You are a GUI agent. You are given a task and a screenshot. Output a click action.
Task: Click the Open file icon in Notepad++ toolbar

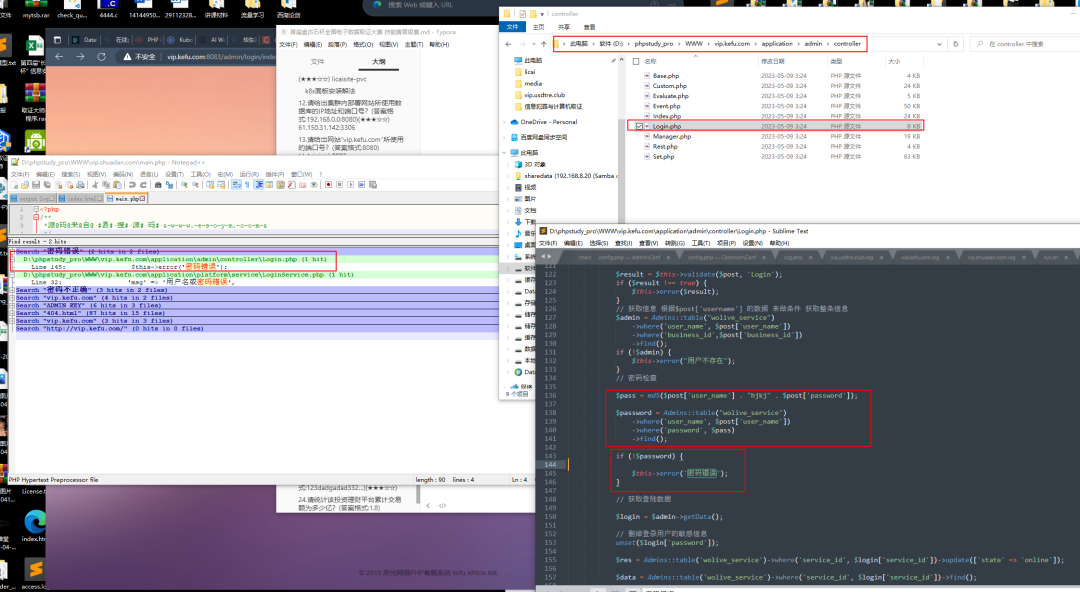tap(25, 185)
